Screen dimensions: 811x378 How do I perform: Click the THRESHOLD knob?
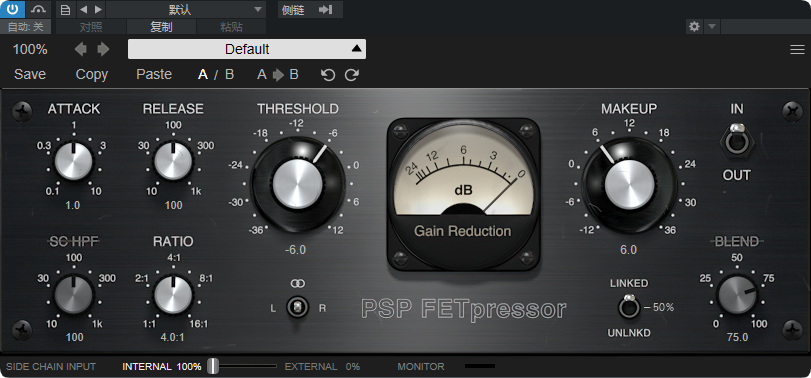297,184
